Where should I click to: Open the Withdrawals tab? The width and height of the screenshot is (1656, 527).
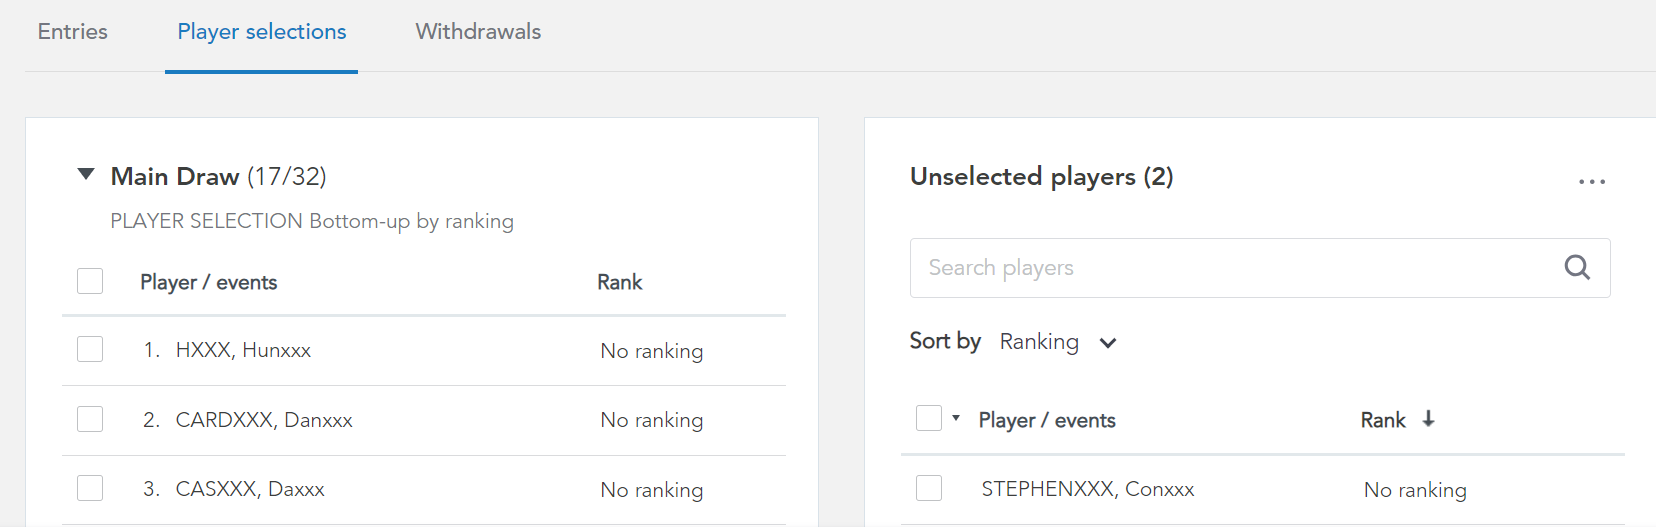click(x=478, y=32)
